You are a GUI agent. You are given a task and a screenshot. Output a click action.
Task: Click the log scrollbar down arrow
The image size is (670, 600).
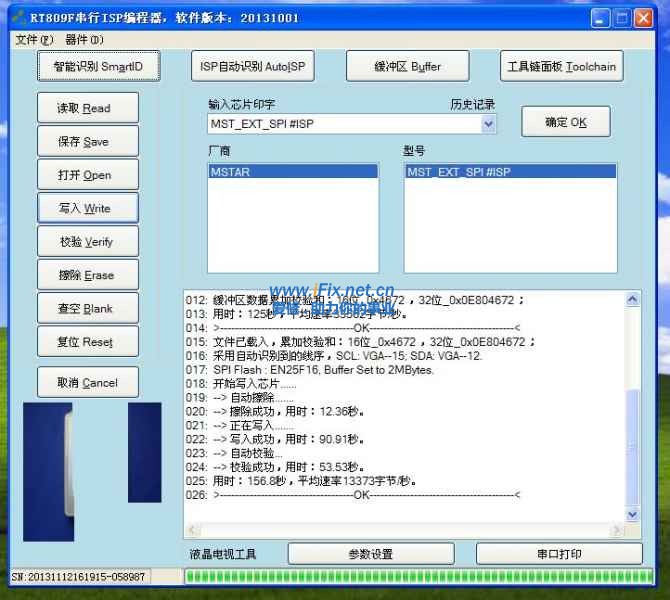pos(632,515)
